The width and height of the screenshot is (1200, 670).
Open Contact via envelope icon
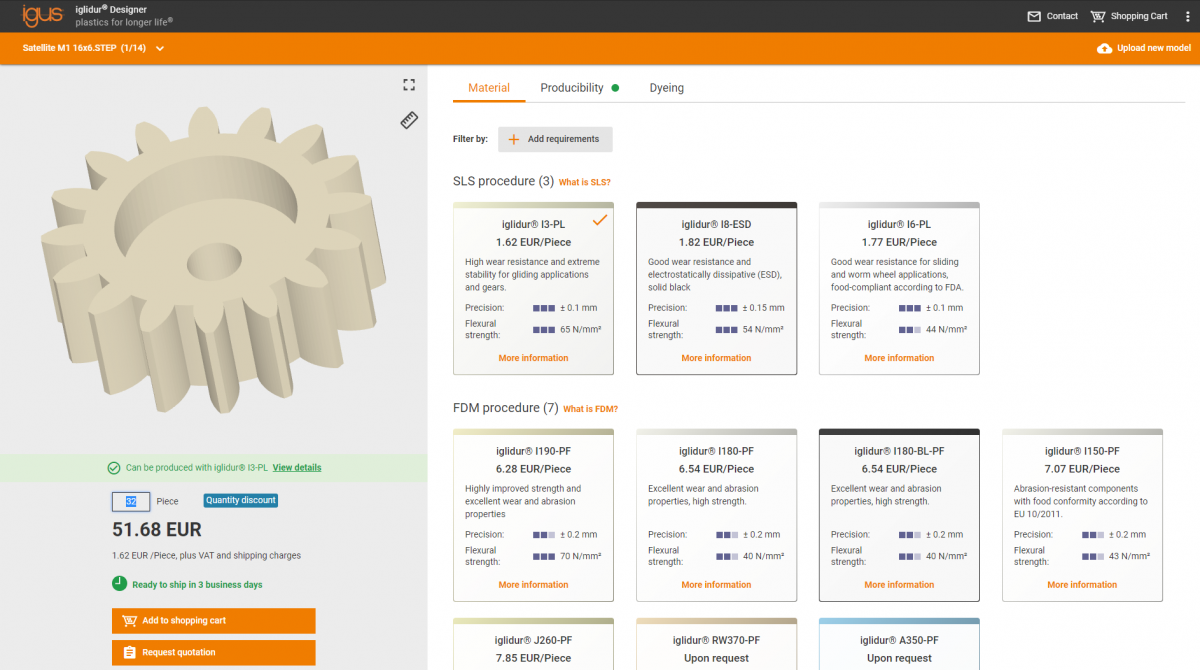coord(1034,16)
